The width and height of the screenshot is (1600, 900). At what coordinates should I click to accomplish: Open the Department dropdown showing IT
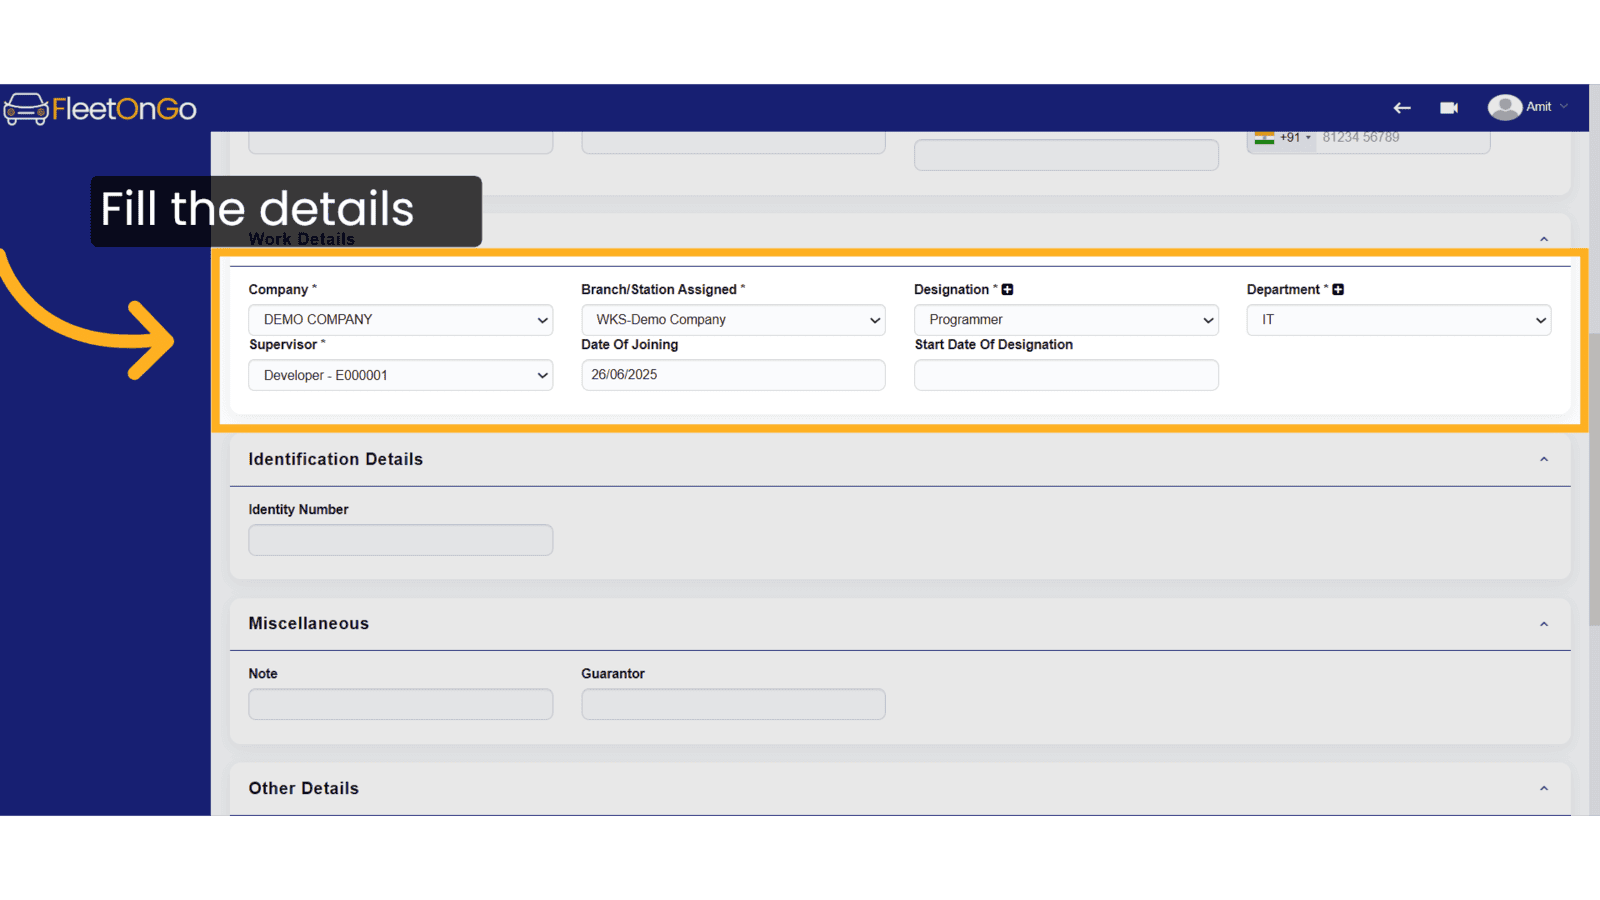pyautogui.click(x=1399, y=320)
